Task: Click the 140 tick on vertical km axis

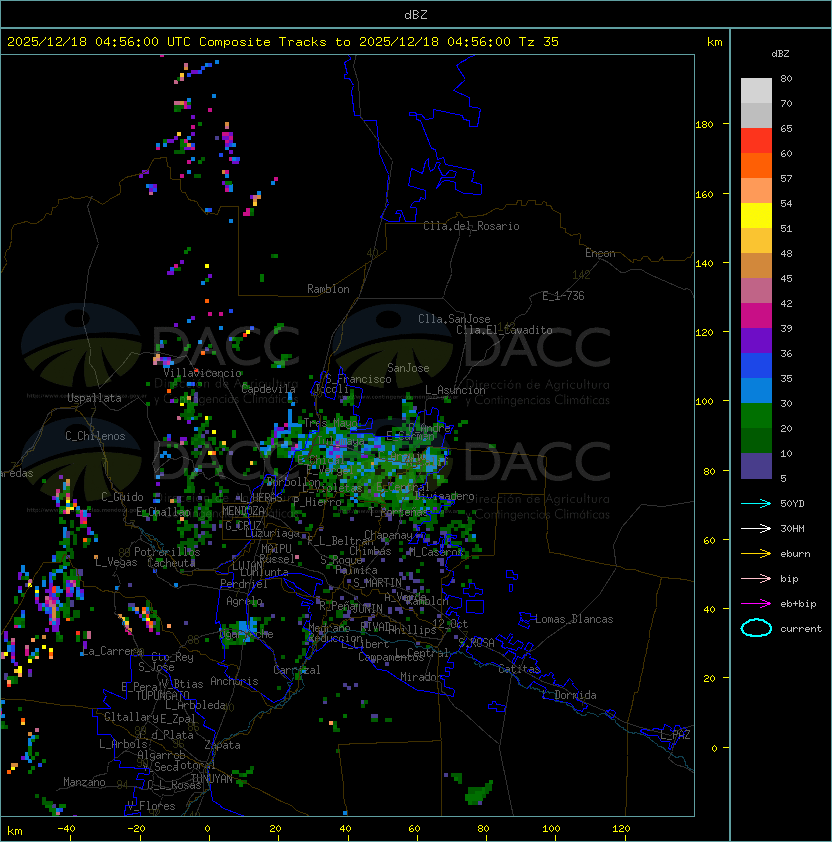Action: [x=704, y=263]
